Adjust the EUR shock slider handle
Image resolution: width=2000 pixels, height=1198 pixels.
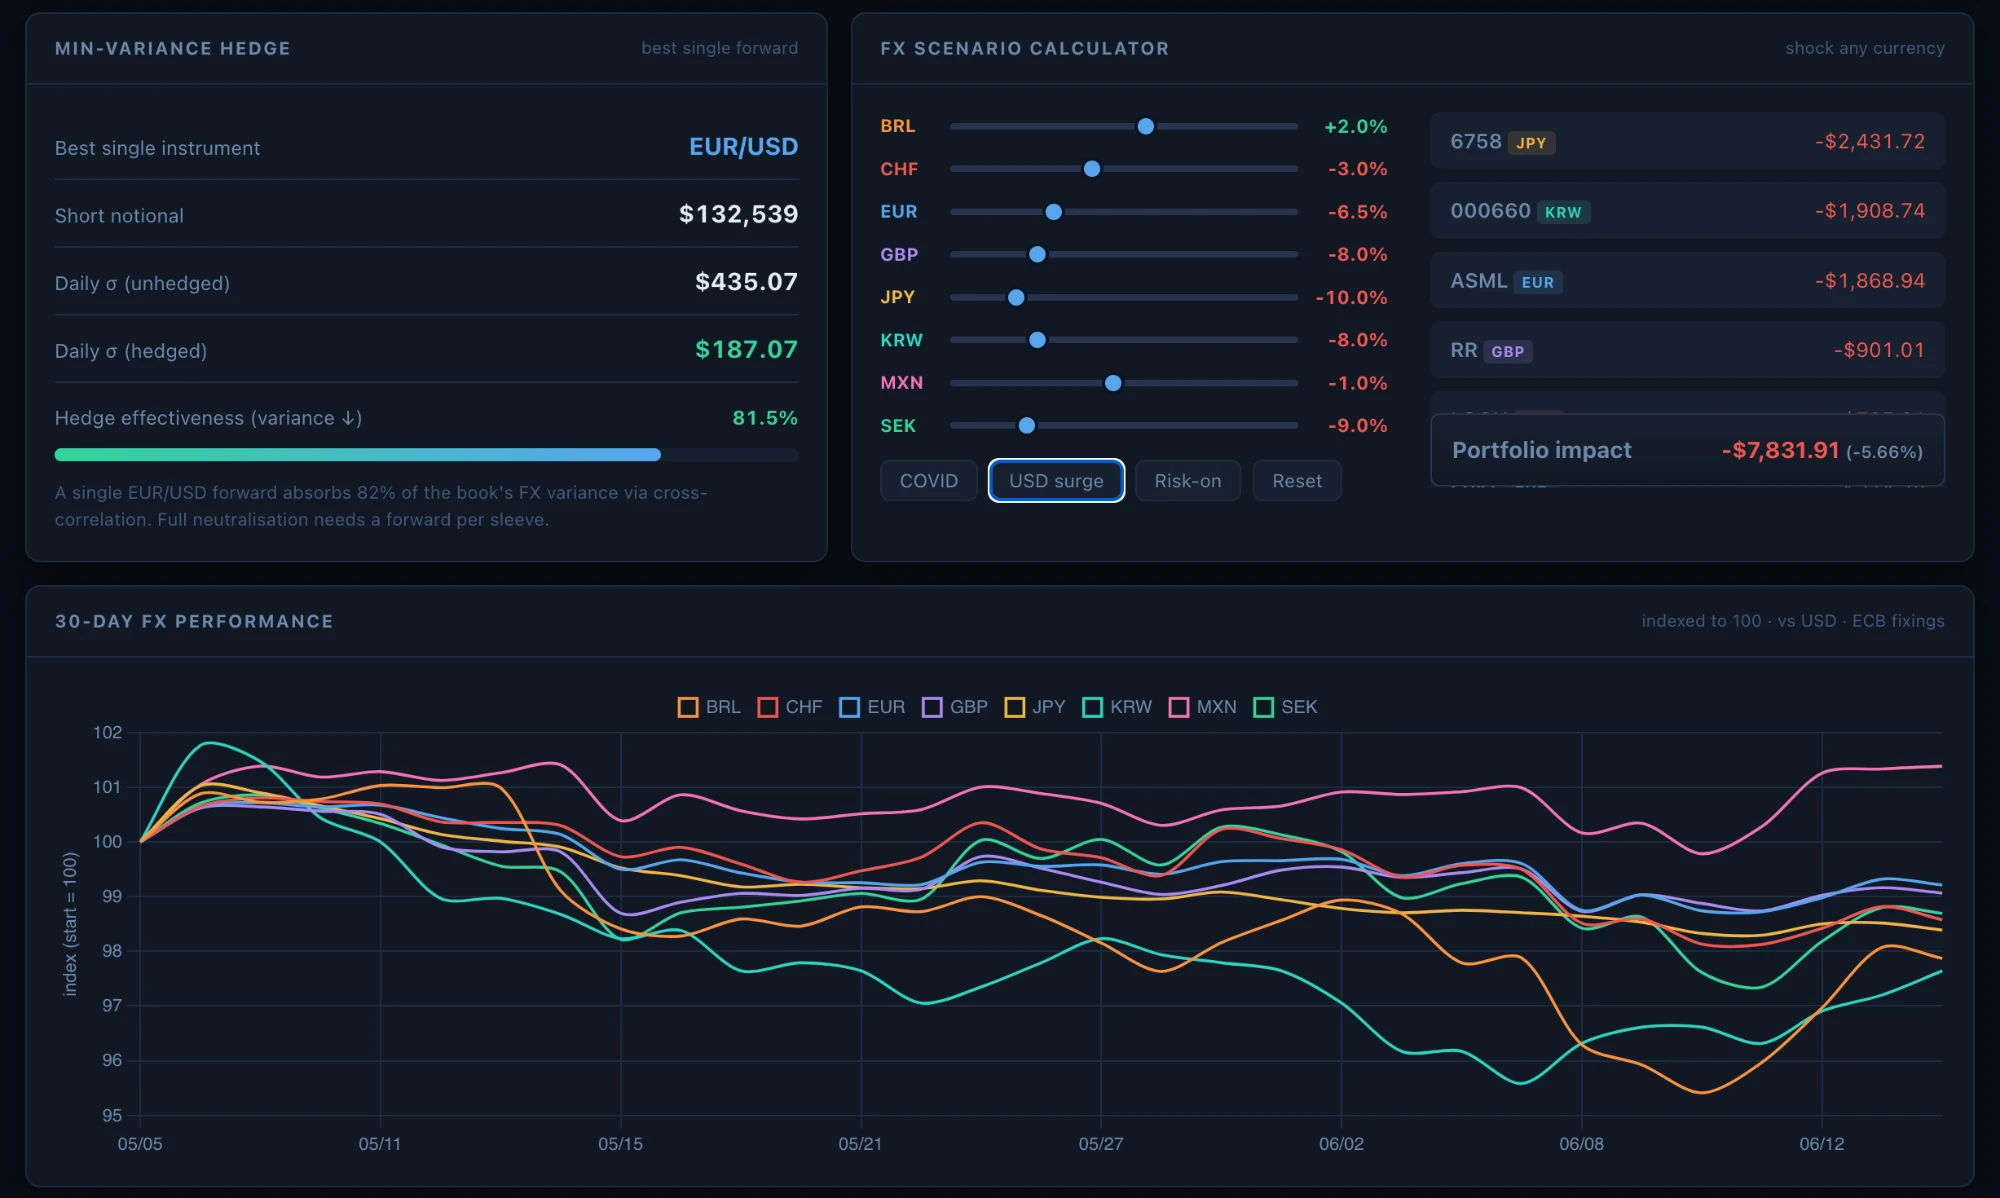pyautogui.click(x=1053, y=212)
